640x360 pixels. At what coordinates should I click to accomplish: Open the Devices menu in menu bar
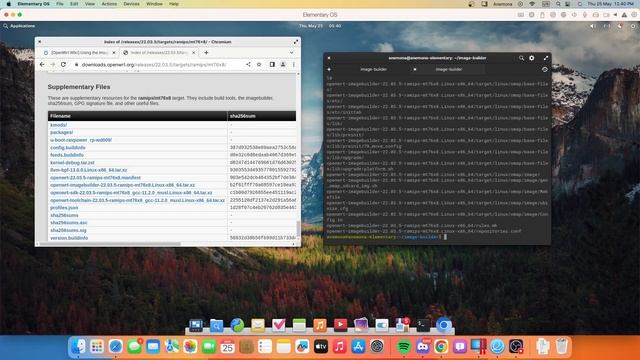(x=131, y=4)
